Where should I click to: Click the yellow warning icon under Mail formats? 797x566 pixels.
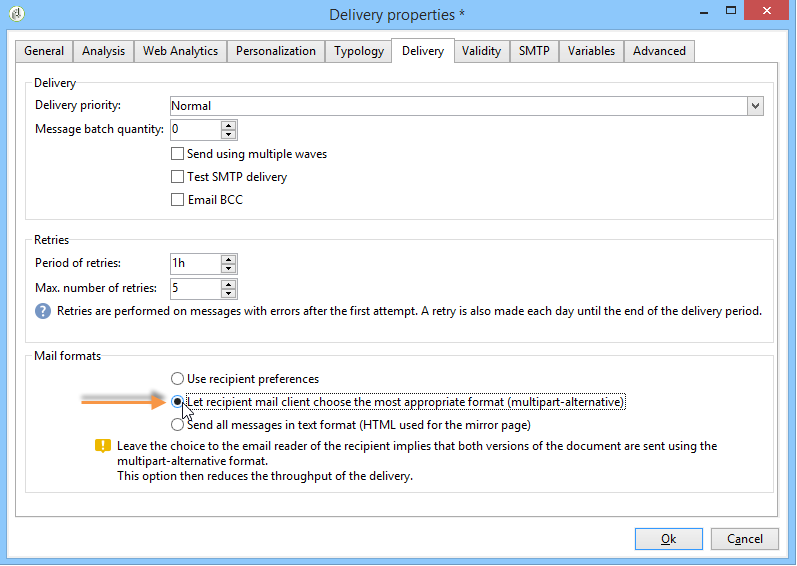point(103,446)
